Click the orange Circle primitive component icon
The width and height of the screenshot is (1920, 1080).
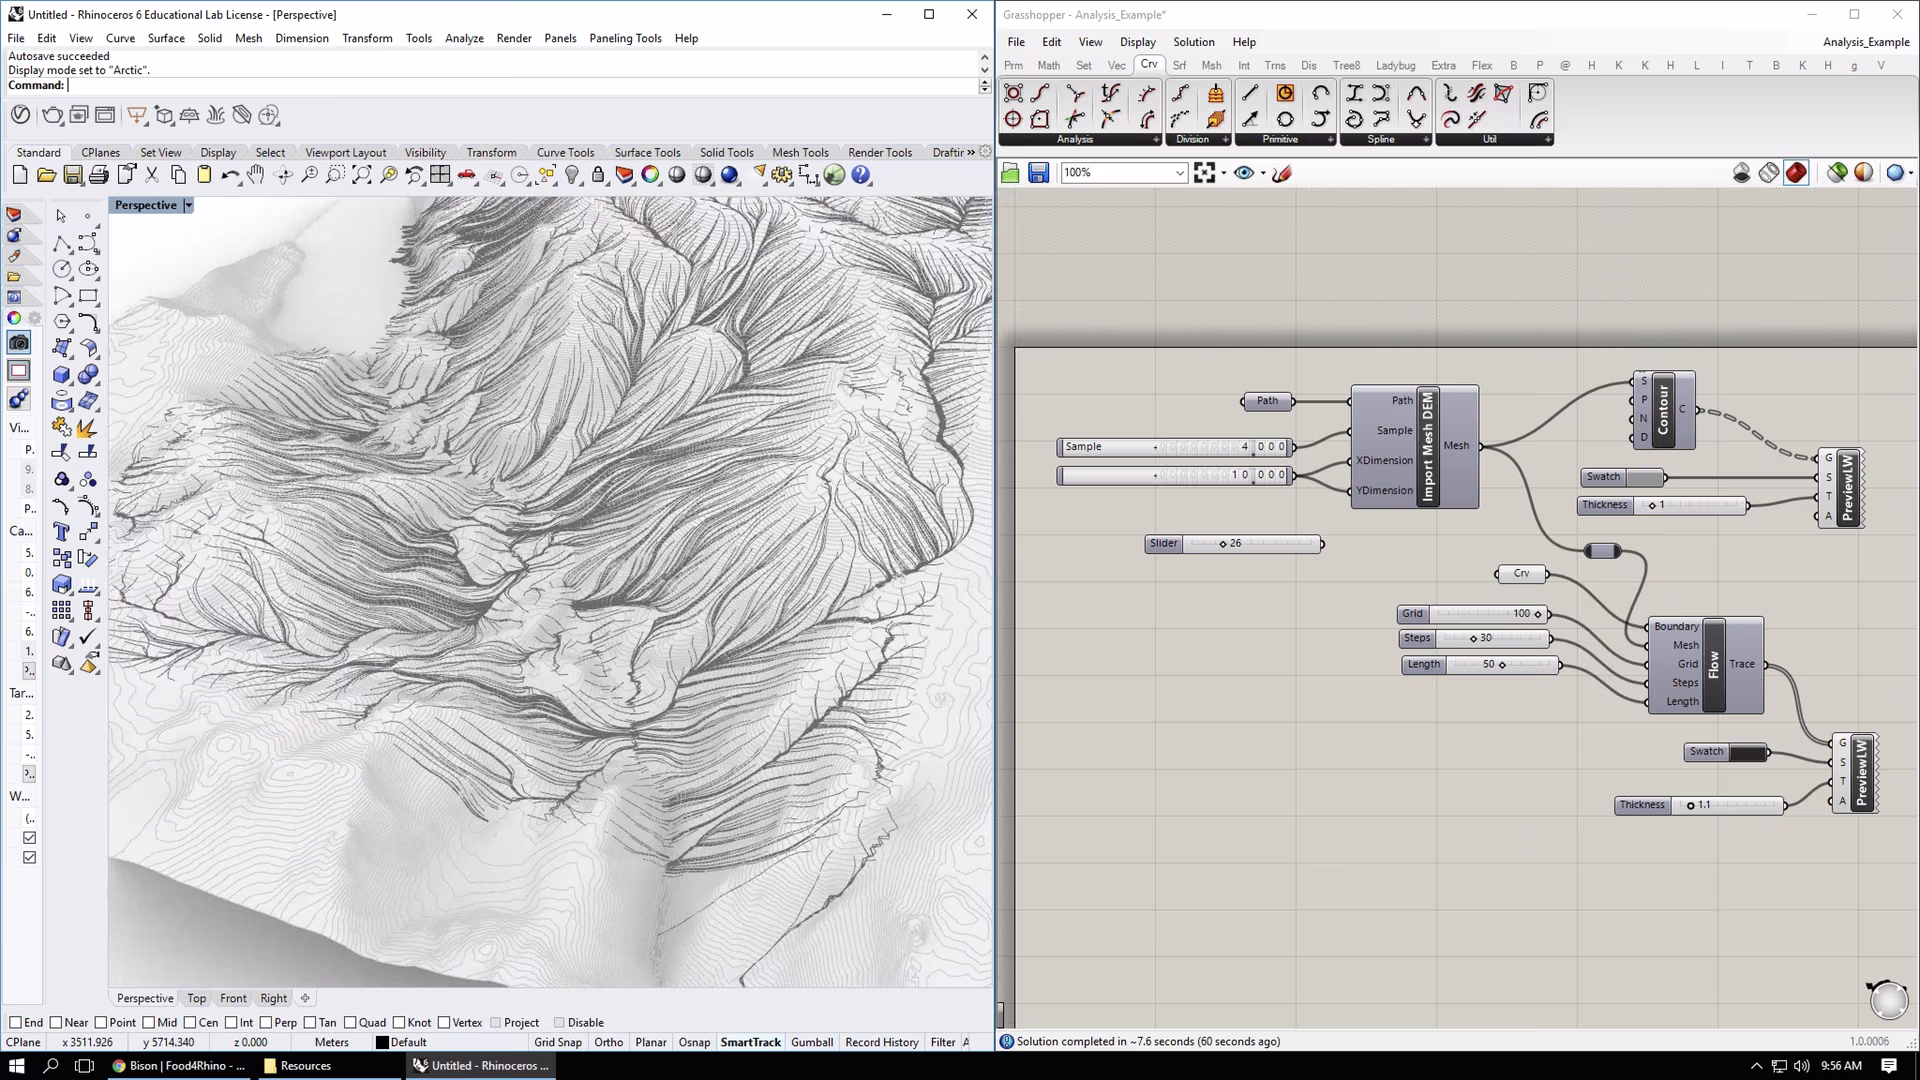[x=1285, y=93]
